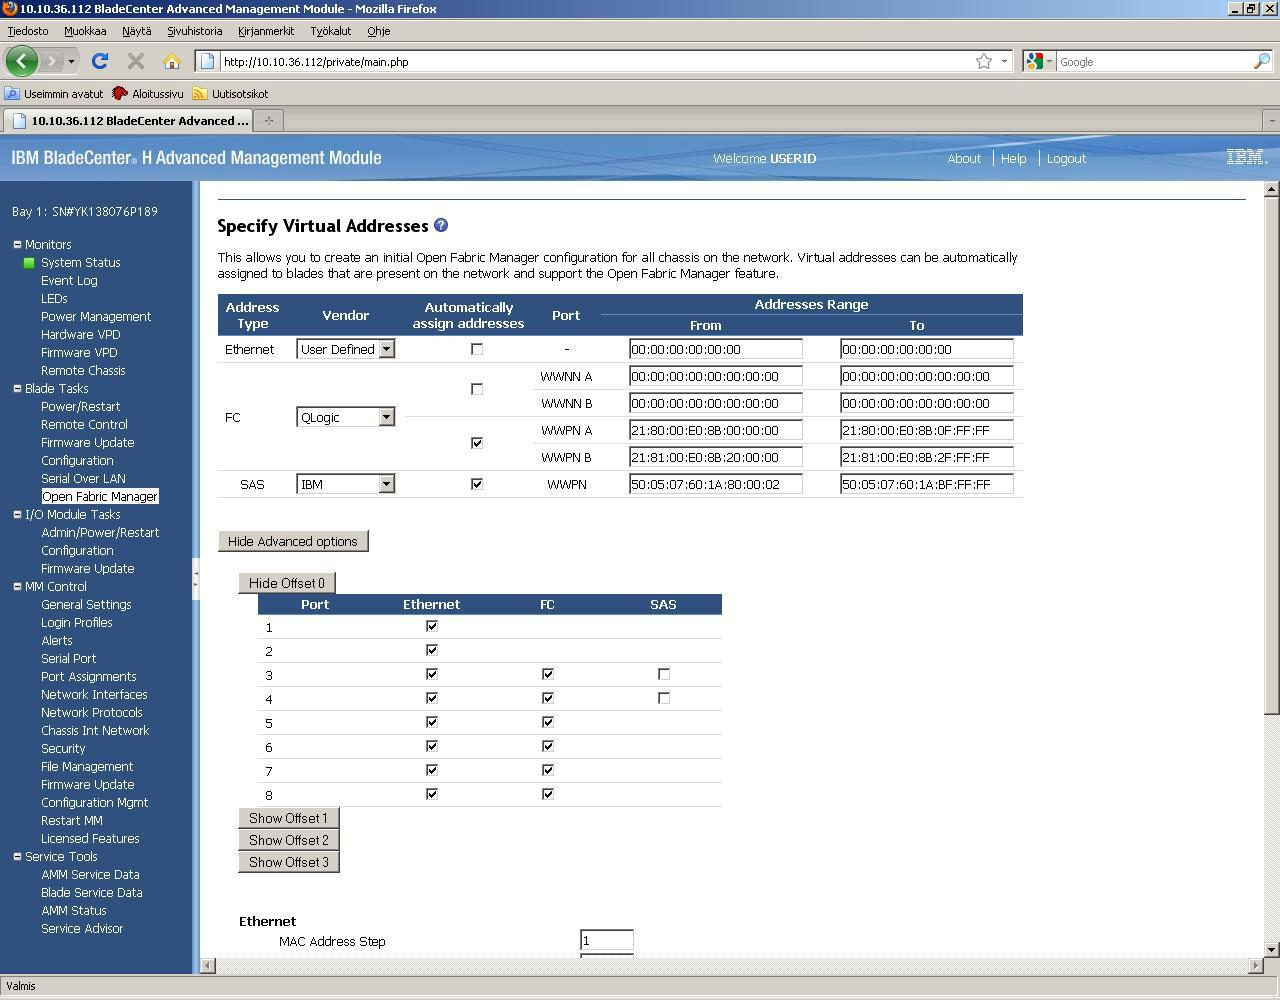The image size is (1280, 1000).
Task: Uncheck SAS automatically assign addresses checkbox
Action: click(x=477, y=483)
